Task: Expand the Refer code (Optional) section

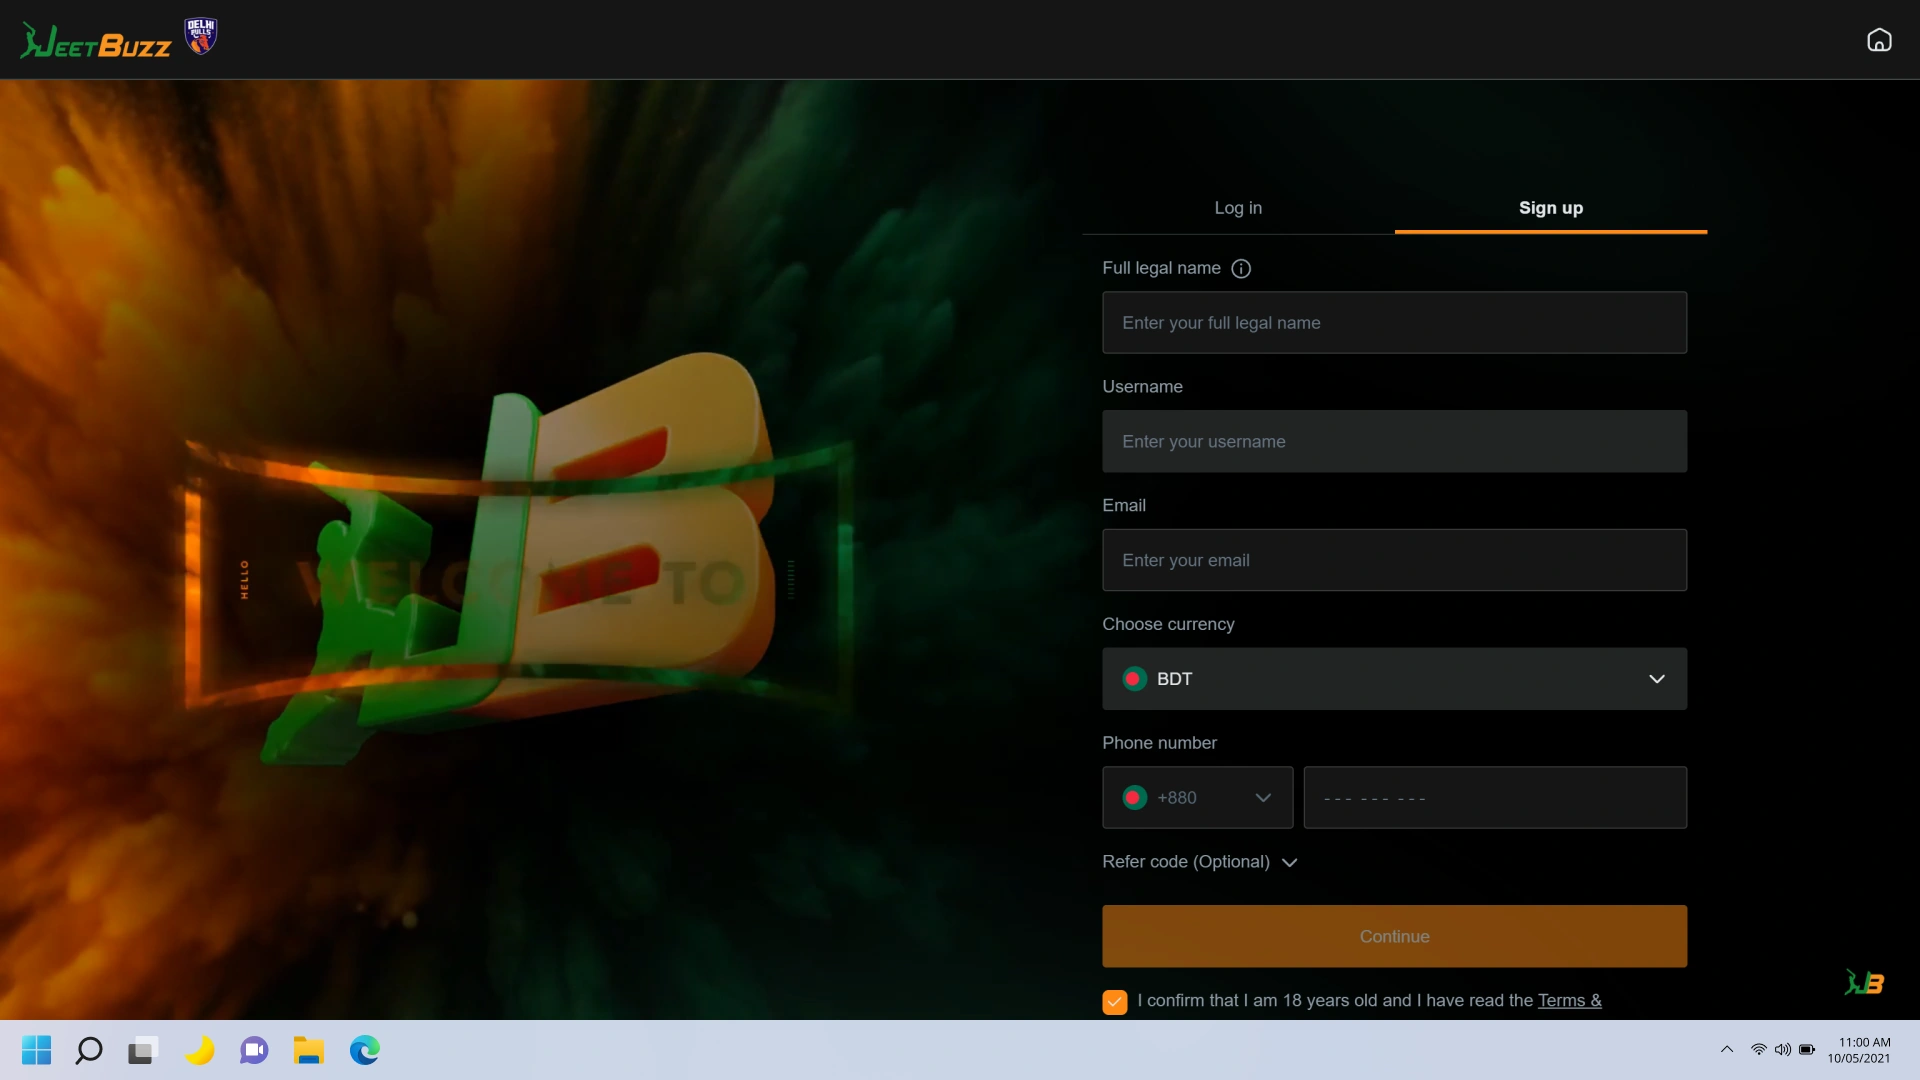Action: [1199, 862]
